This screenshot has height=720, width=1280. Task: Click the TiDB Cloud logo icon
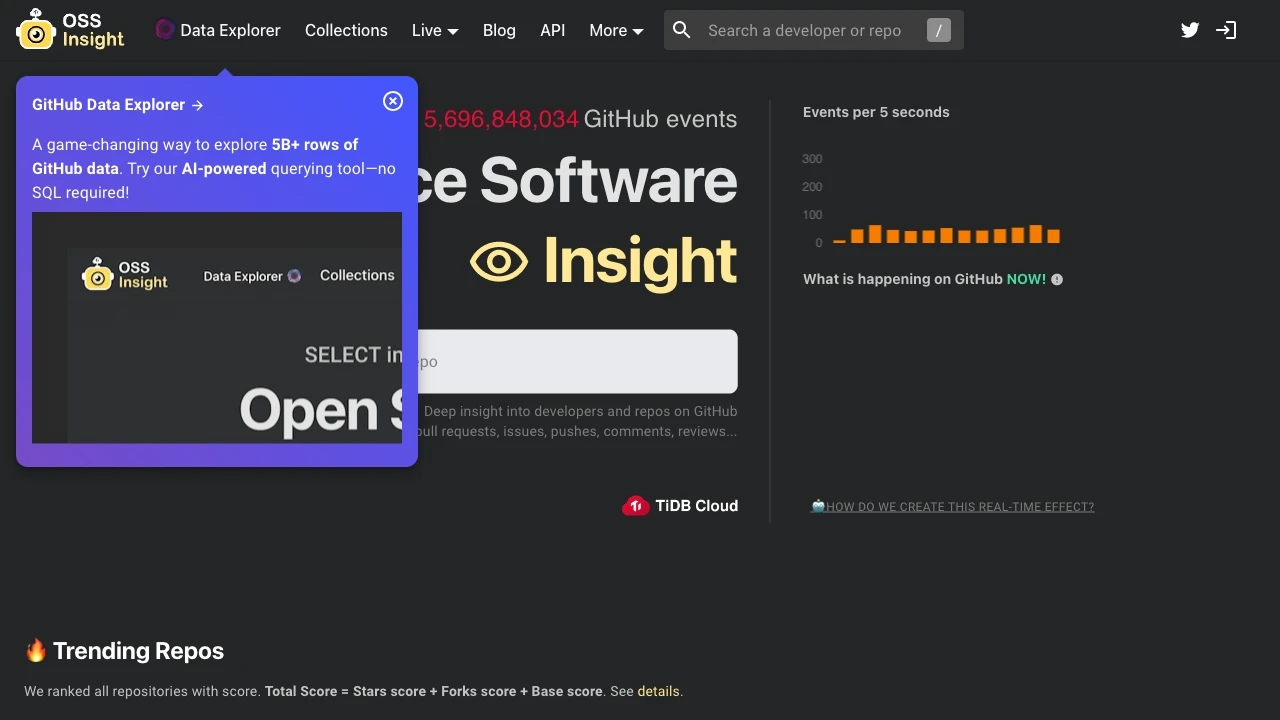tap(637, 506)
